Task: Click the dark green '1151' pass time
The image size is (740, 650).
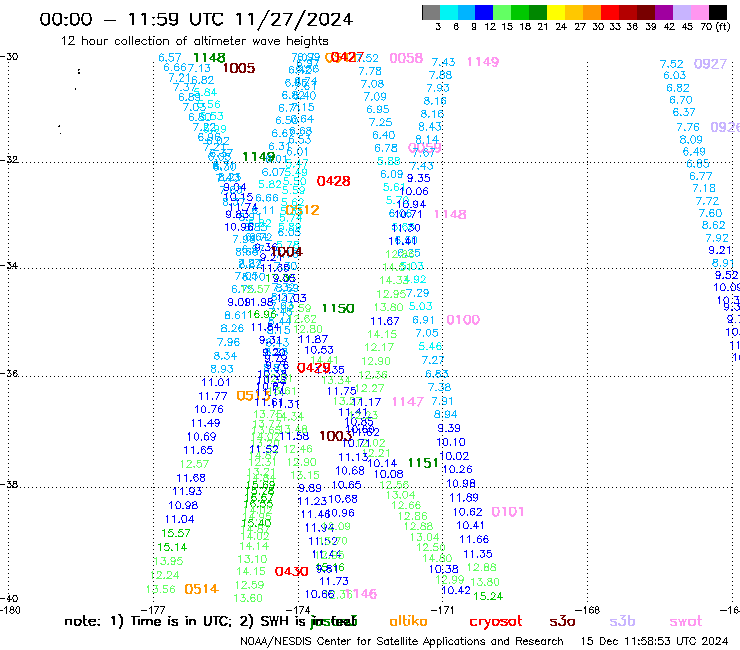Action: point(423,463)
